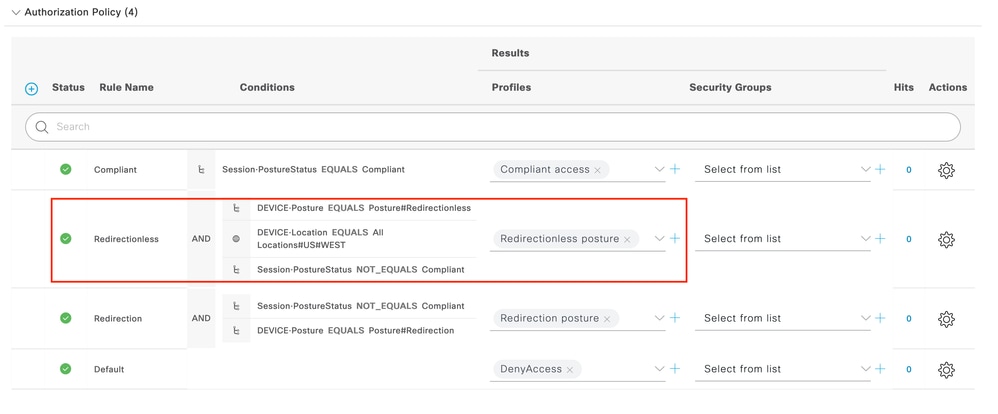Open Security Groups dropdown for Default rule
This screenshot has height=414, width=998.
[865, 369]
